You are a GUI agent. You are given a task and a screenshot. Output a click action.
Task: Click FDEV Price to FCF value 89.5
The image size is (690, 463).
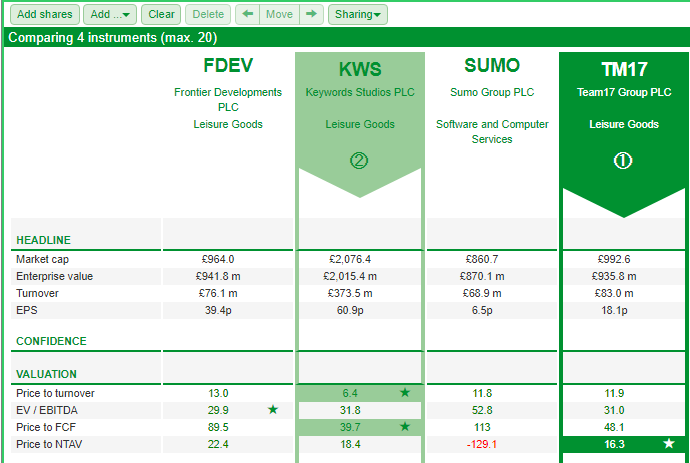tap(218, 427)
